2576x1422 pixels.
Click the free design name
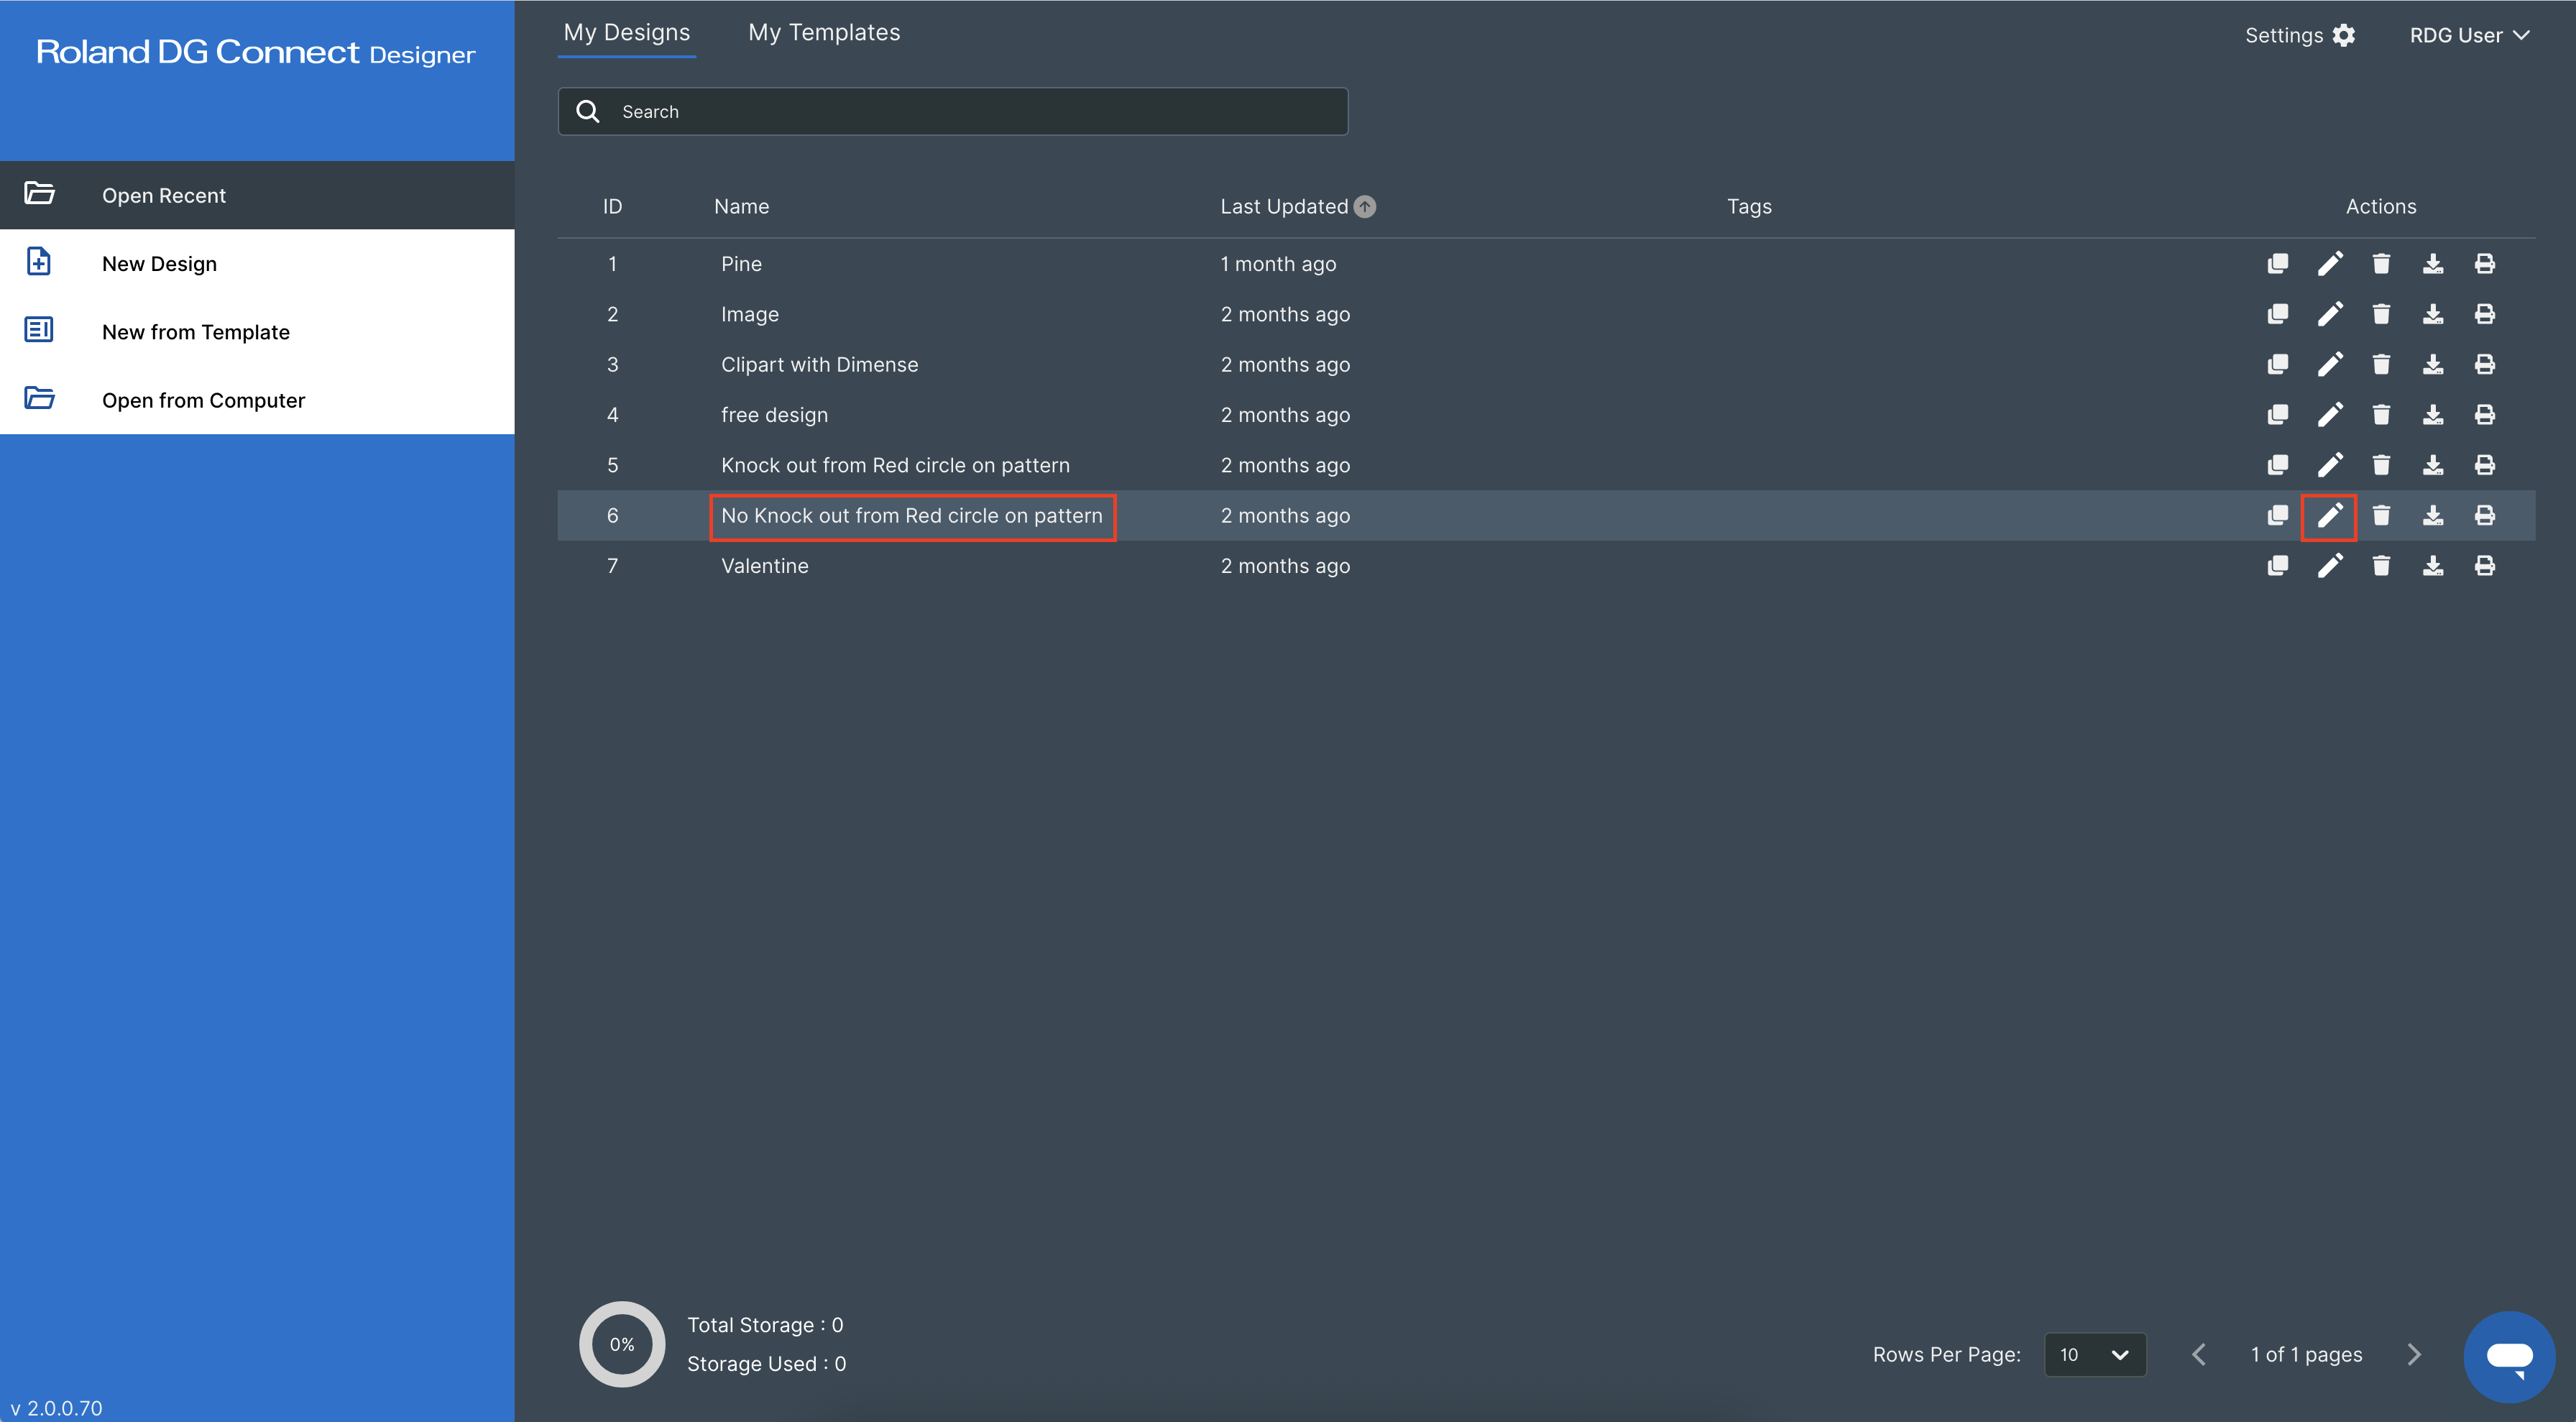[774, 415]
